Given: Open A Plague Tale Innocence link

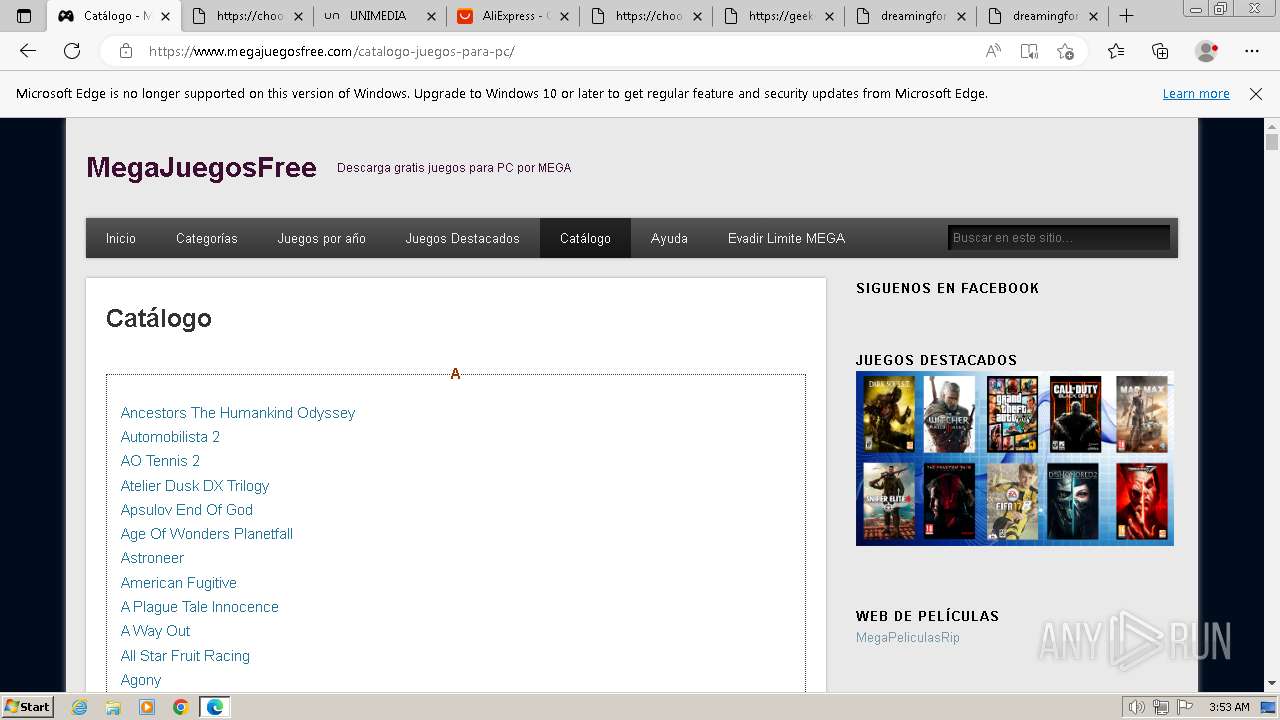Looking at the screenshot, I should tap(200, 607).
